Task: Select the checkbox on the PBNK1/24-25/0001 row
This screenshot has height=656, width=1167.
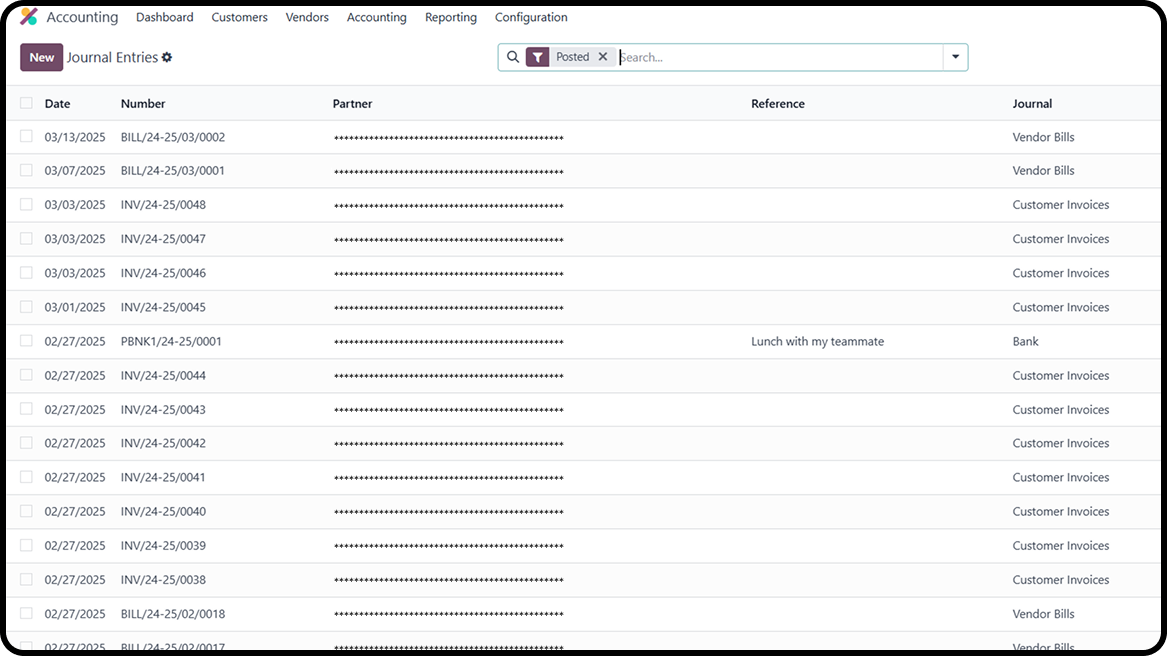Action: [x=25, y=340]
